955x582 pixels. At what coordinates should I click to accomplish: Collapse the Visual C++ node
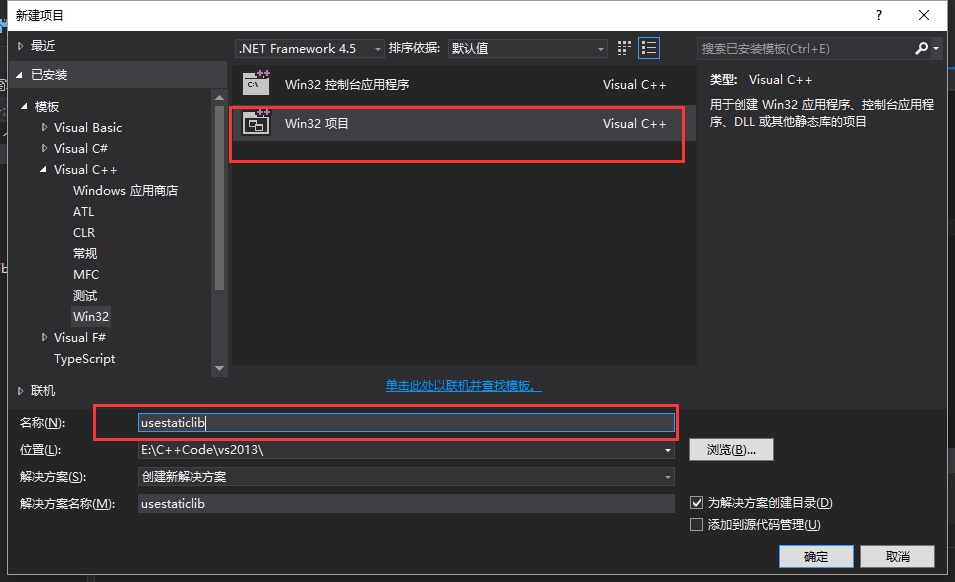click(43, 169)
